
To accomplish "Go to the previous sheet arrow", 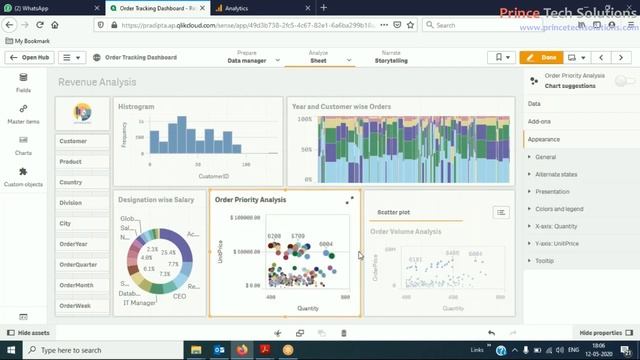I will click(x=601, y=58).
